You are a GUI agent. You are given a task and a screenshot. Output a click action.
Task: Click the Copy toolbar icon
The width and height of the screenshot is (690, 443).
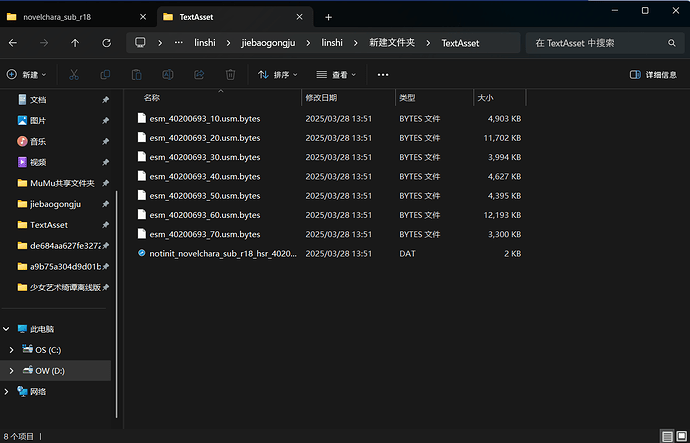(105, 75)
